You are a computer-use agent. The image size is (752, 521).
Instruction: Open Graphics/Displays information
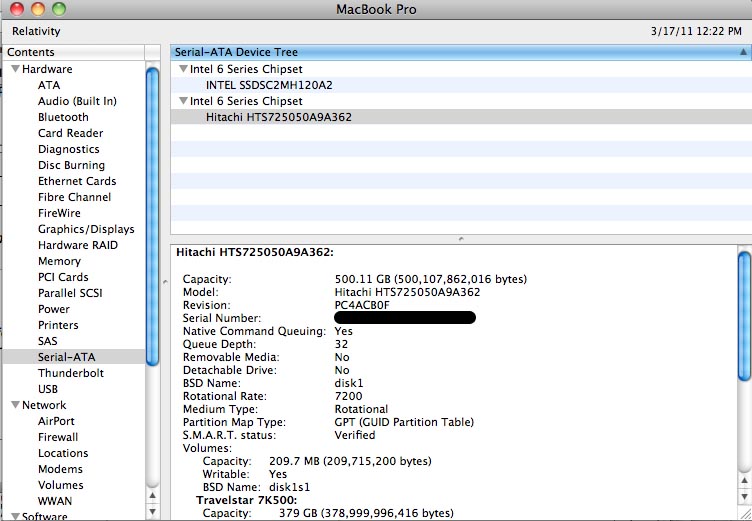point(86,229)
